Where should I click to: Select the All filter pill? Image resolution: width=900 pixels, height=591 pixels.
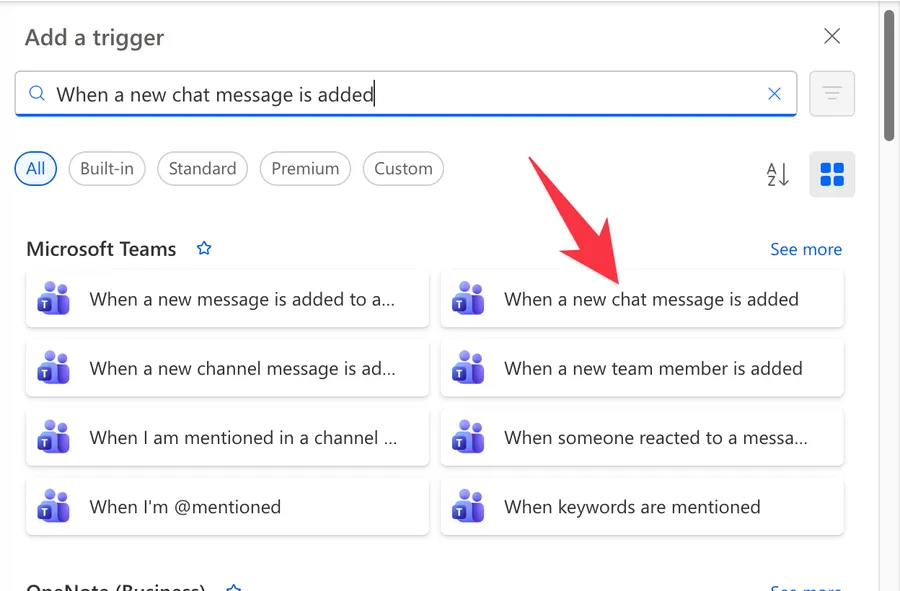(x=36, y=169)
